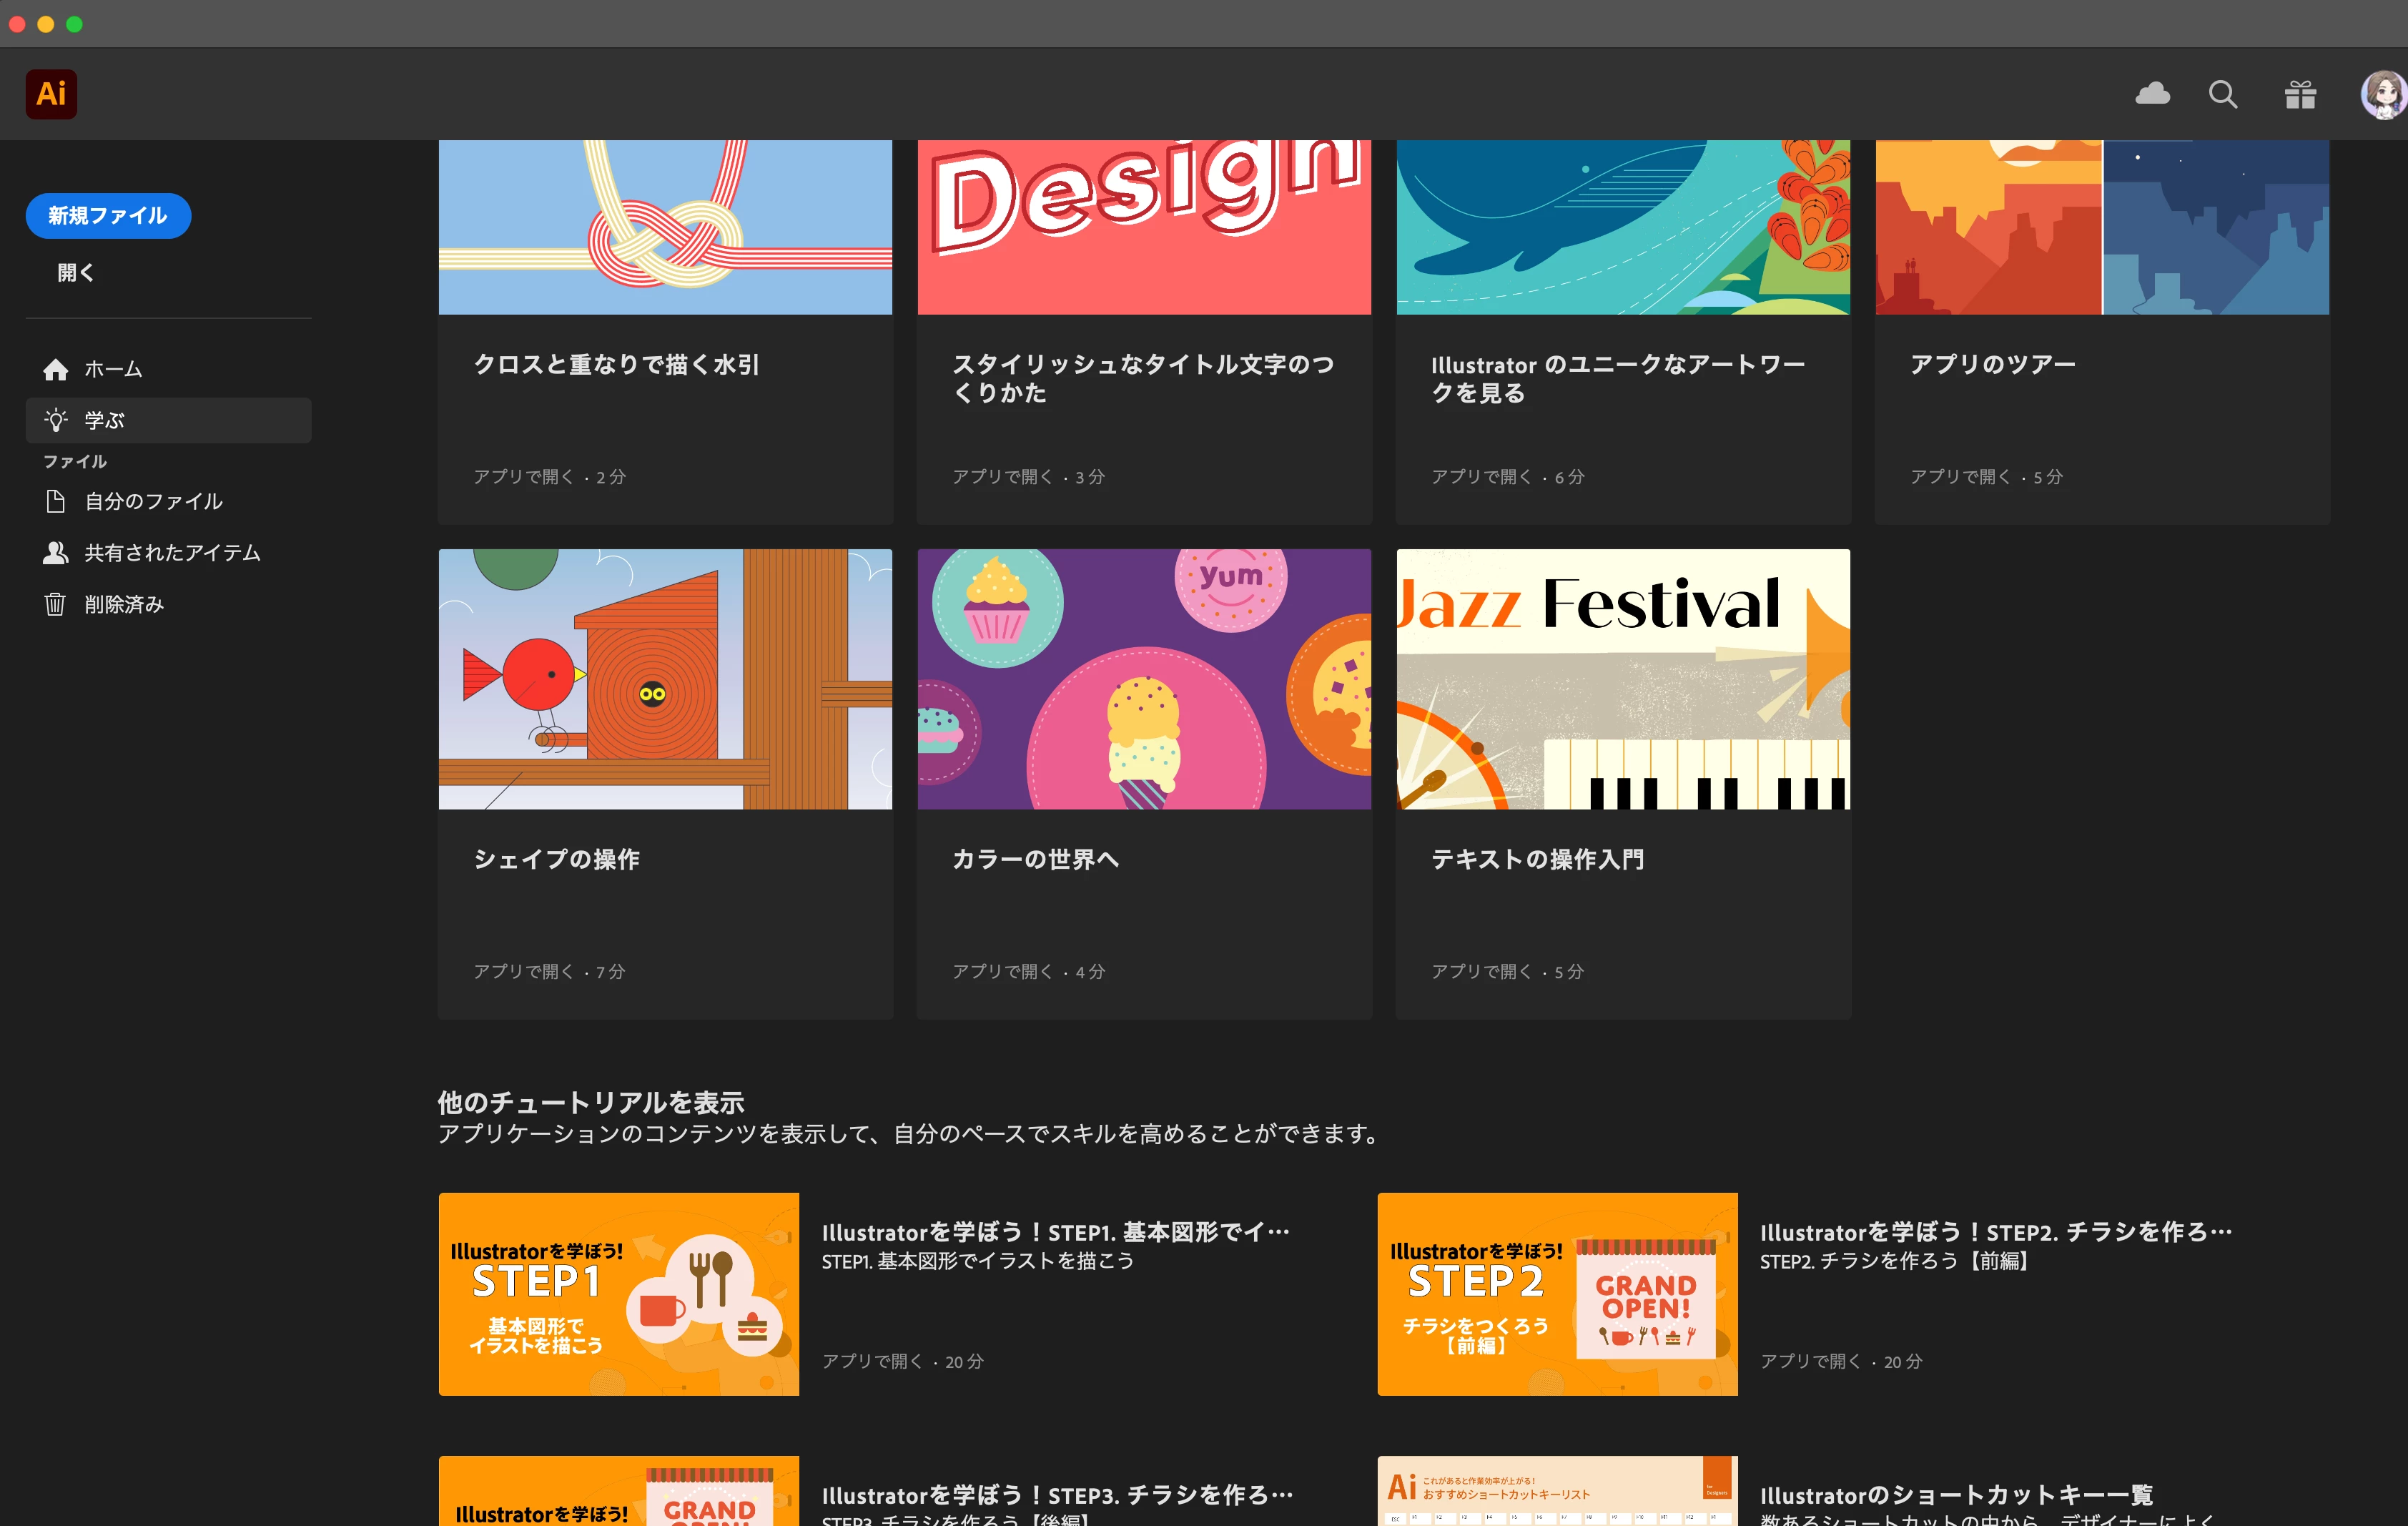This screenshot has height=1526, width=2408.
Task: Open the Jazz Festival テキストの操作入門 thumbnail
Action: click(1622, 679)
